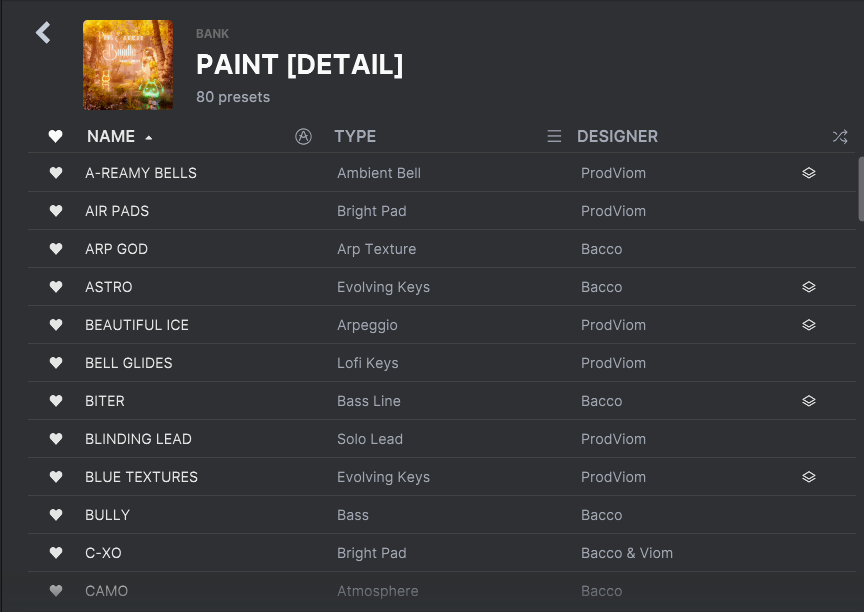The width and height of the screenshot is (864, 612).
Task: Sort by the DESIGNER column header
Action: pos(617,136)
